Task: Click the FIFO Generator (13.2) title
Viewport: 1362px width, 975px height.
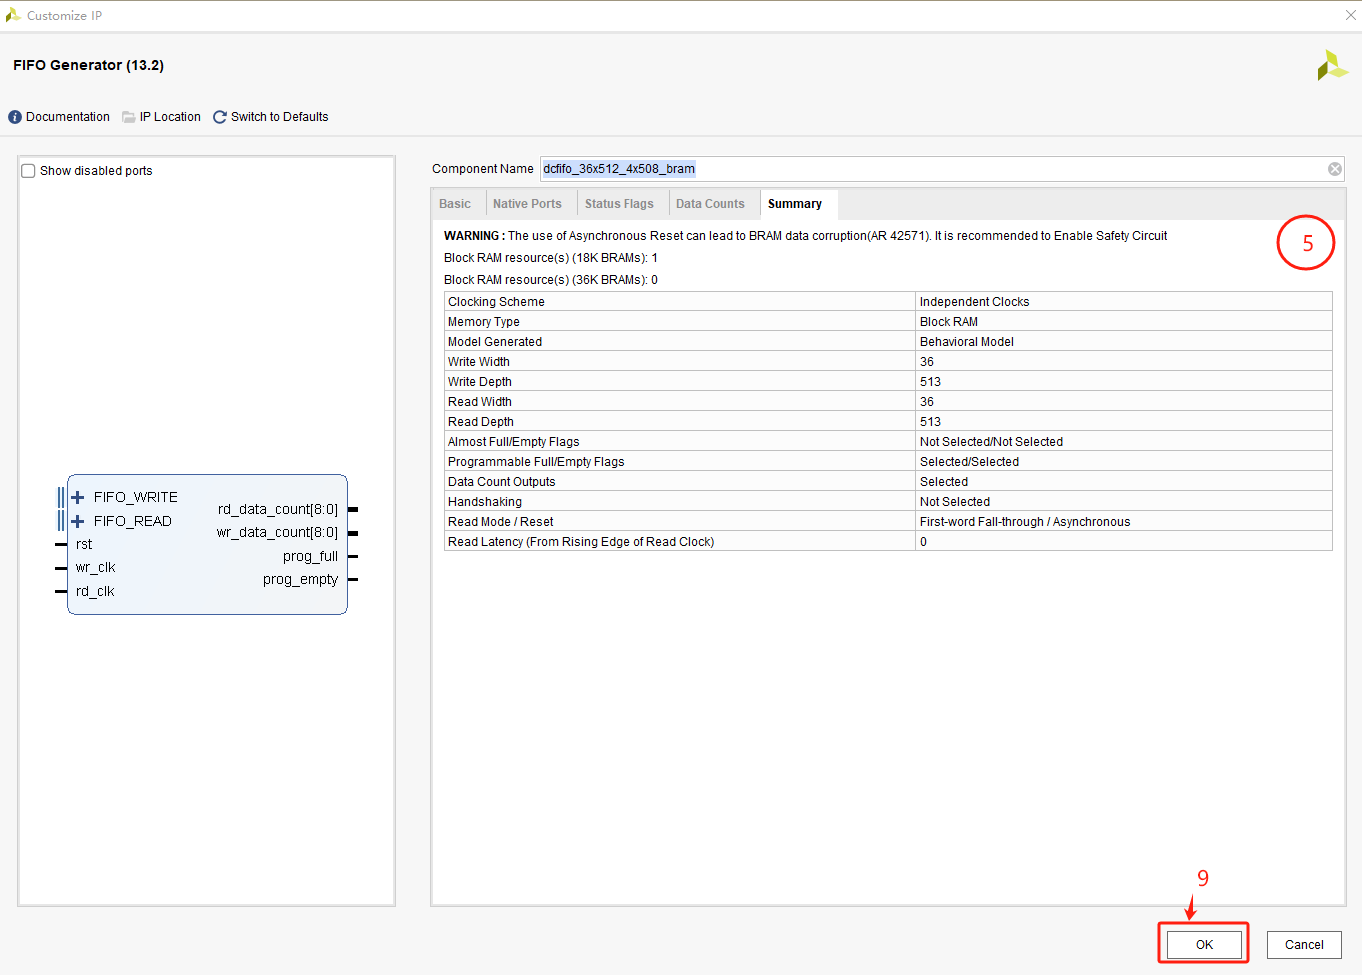Action: pyautogui.click(x=89, y=65)
